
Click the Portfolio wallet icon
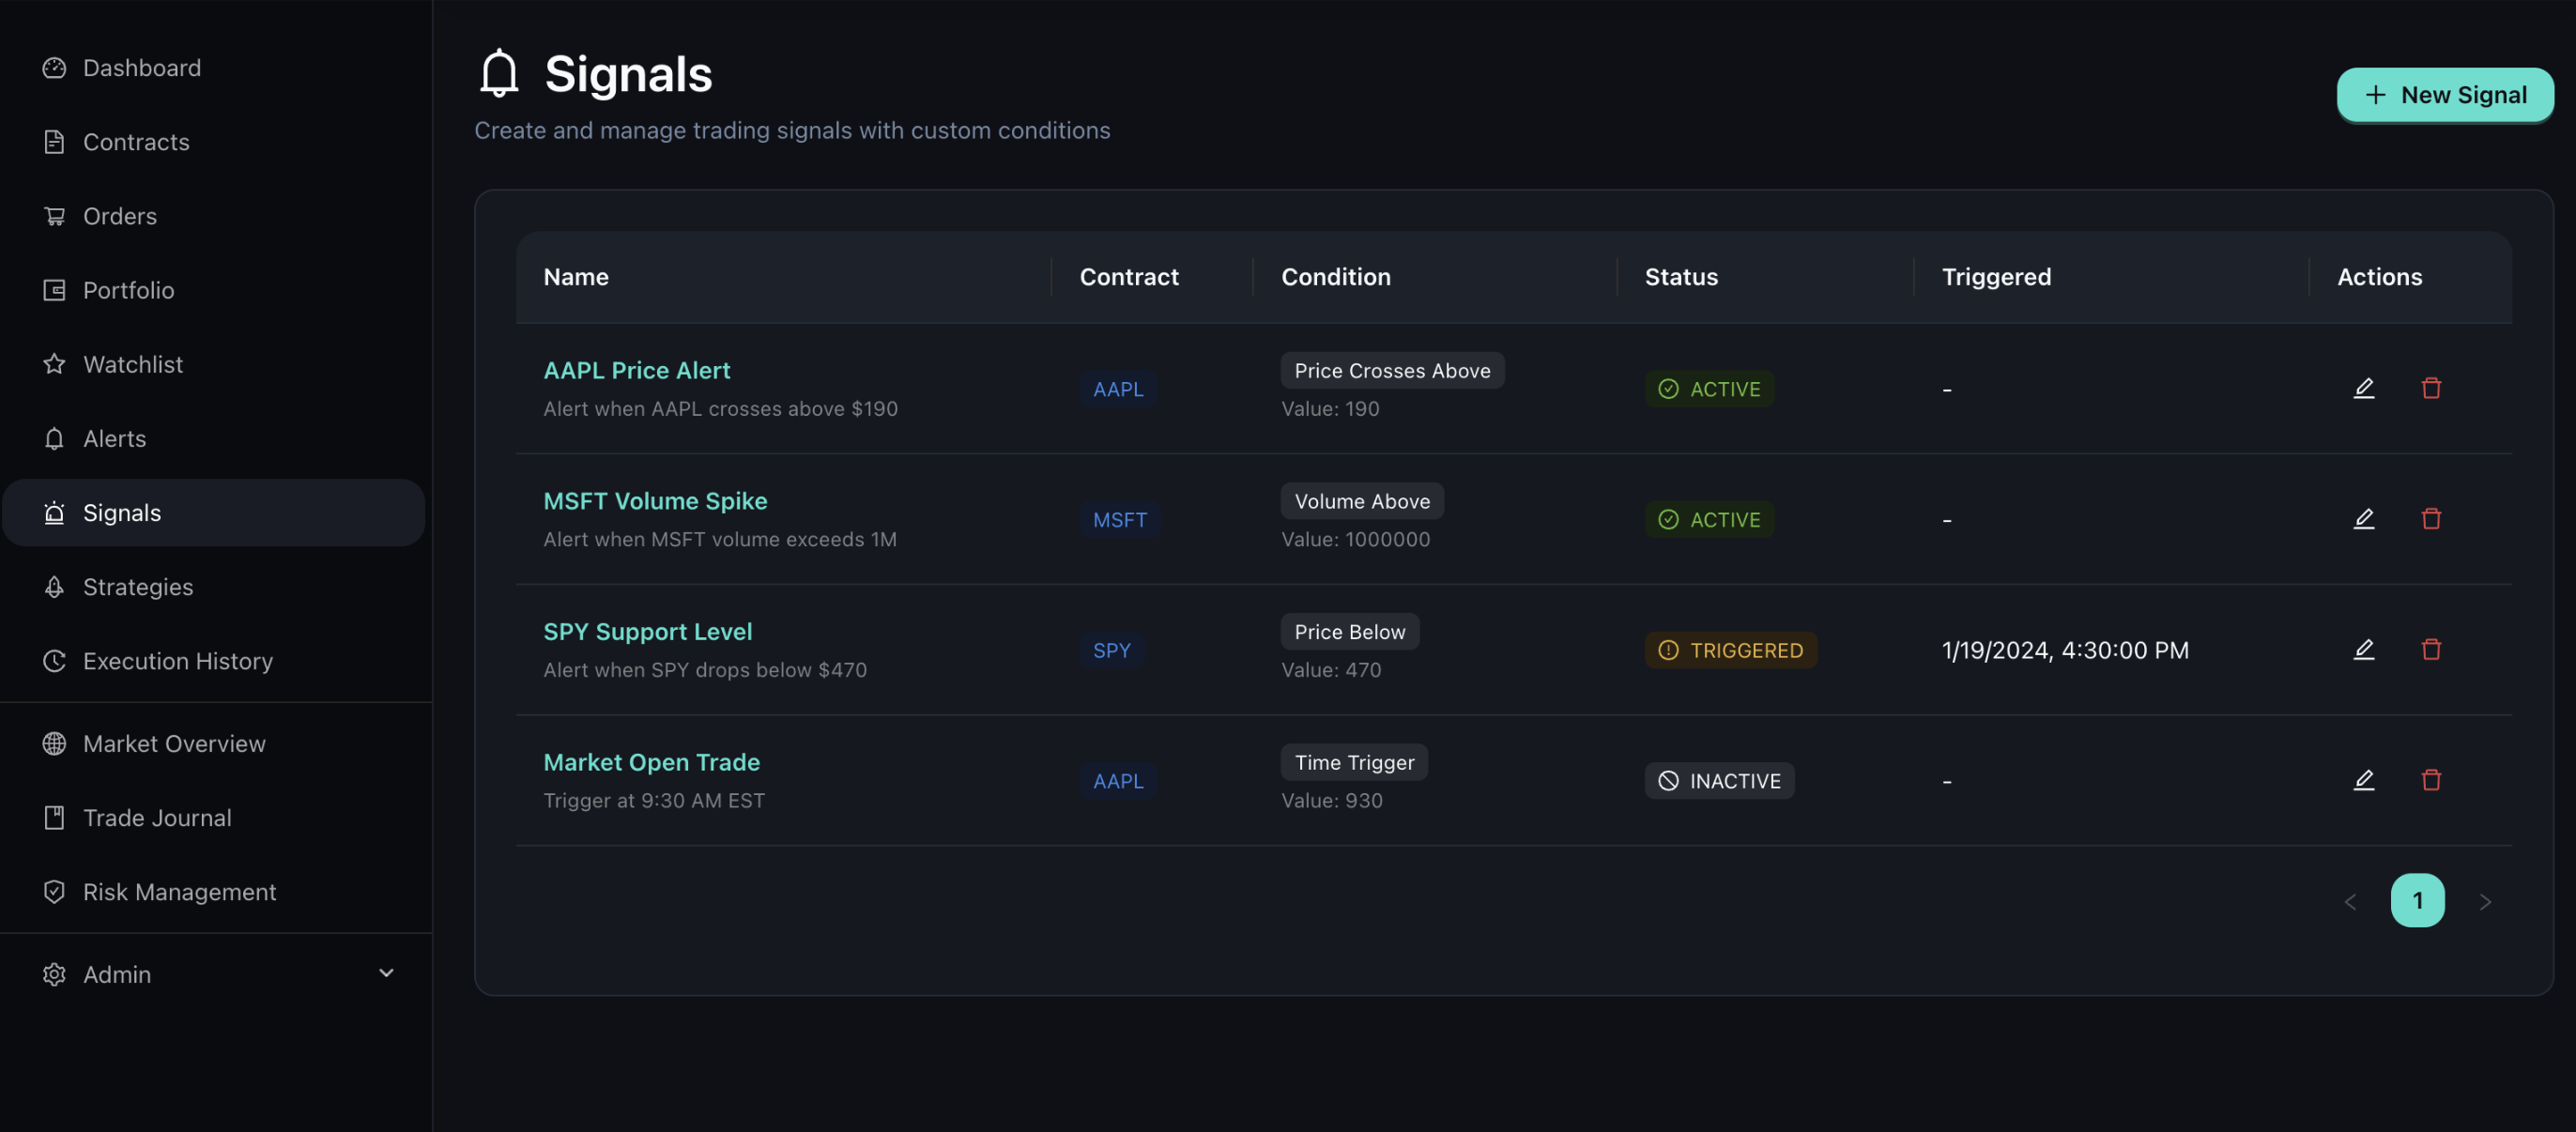(x=54, y=290)
